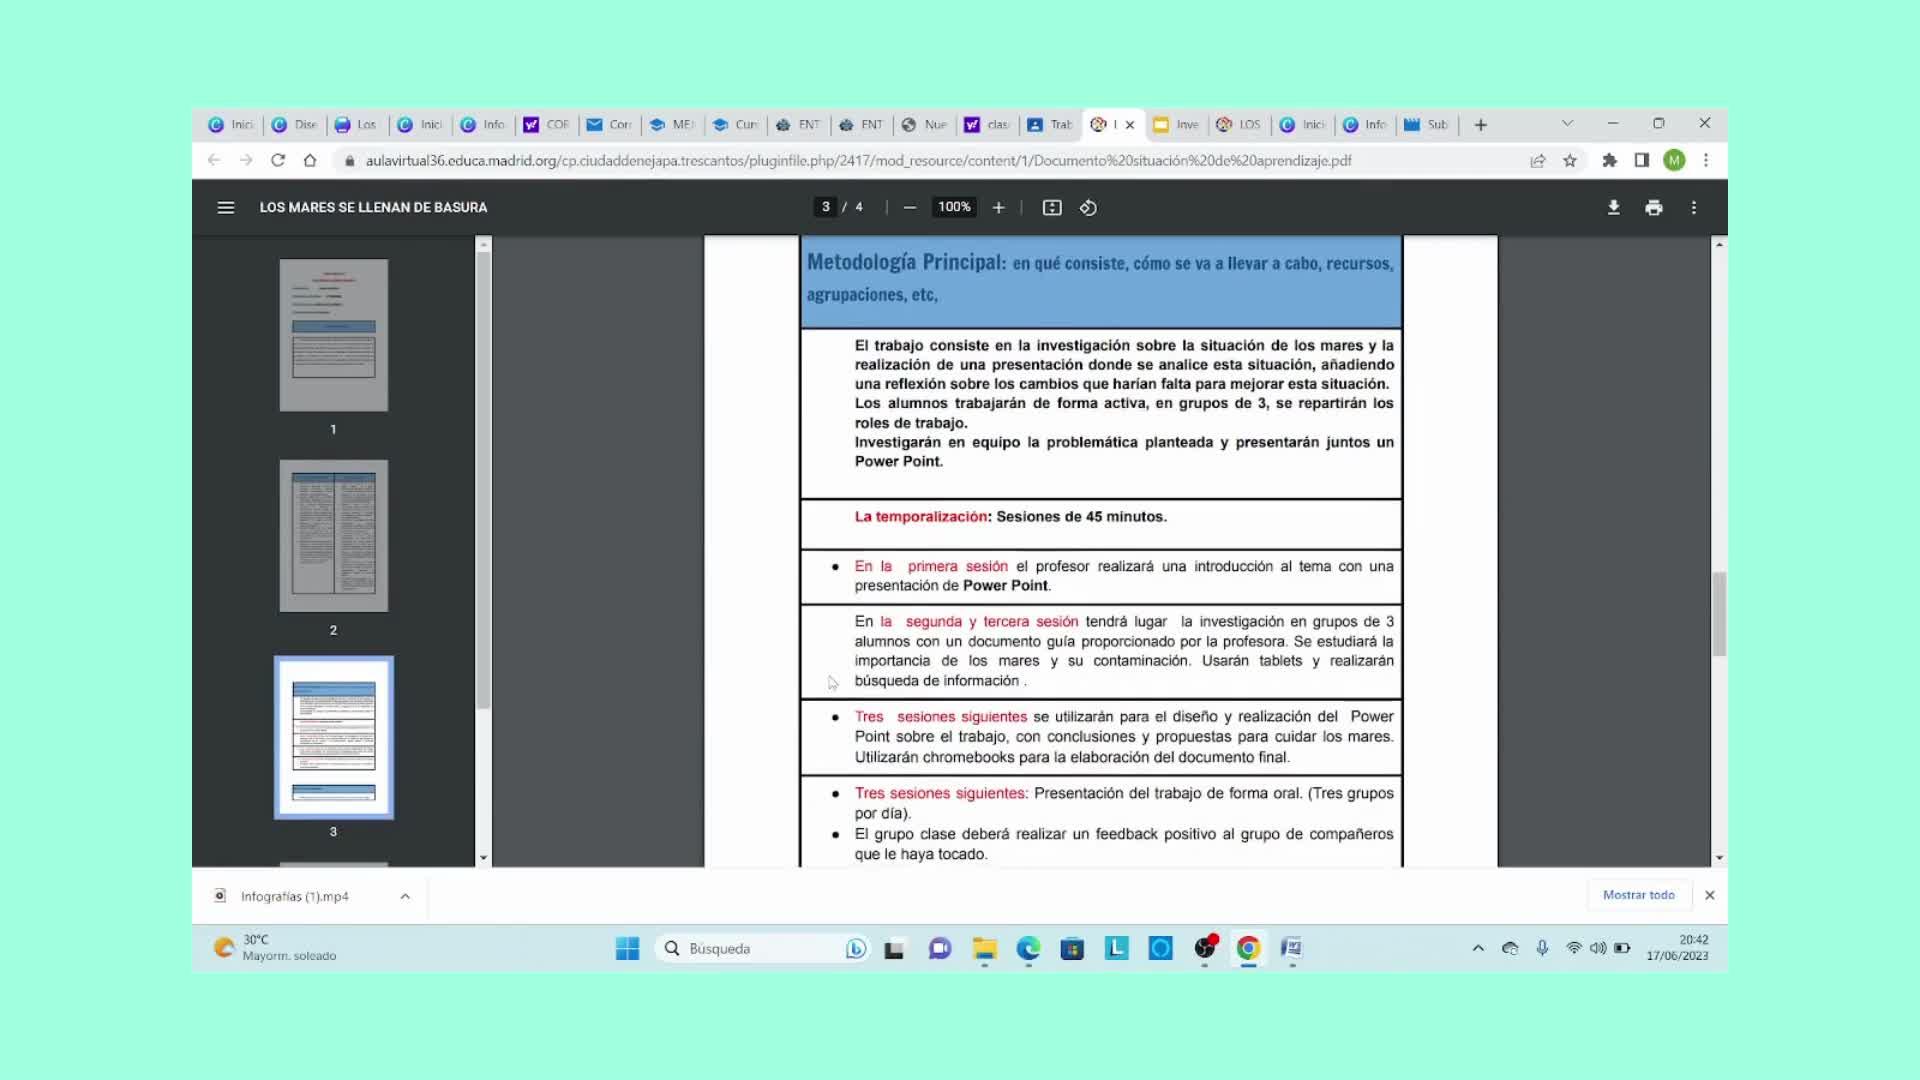Click the Mostrar todo button
1920x1080 pixels.
pos(1638,895)
